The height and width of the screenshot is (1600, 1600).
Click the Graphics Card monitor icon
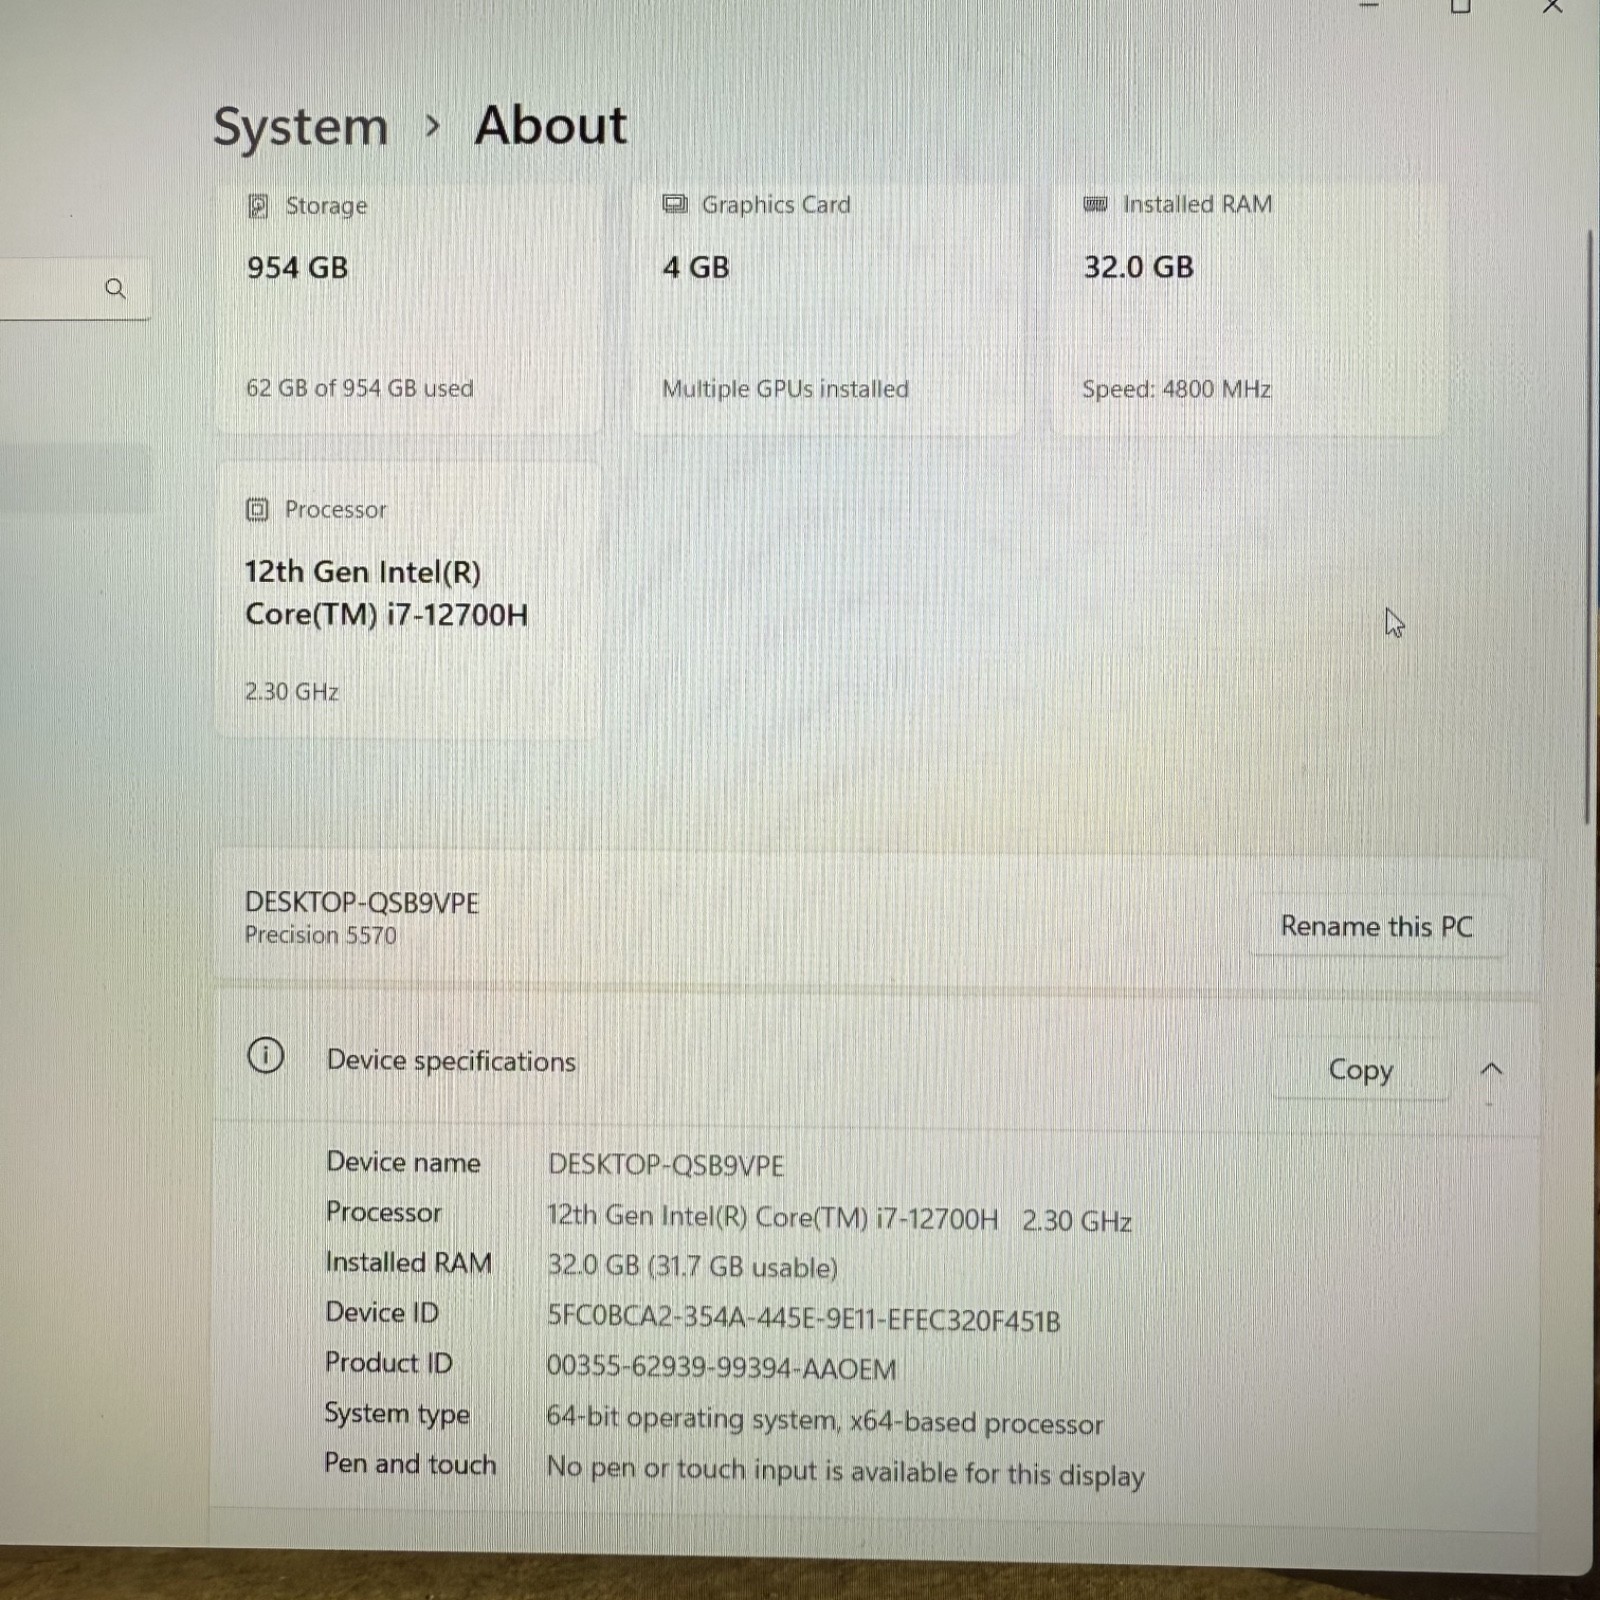pyautogui.click(x=675, y=205)
